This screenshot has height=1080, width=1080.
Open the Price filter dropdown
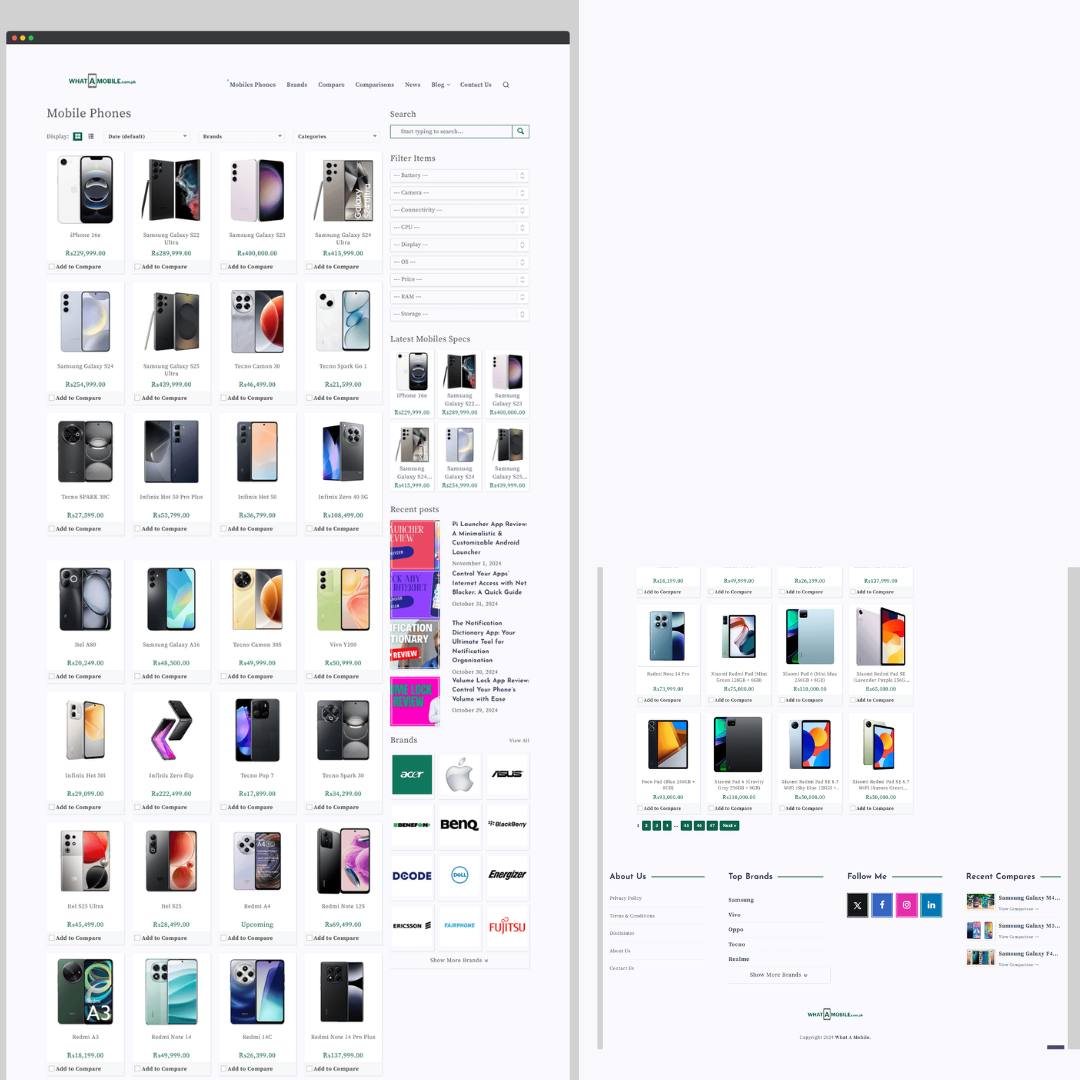[459, 280]
